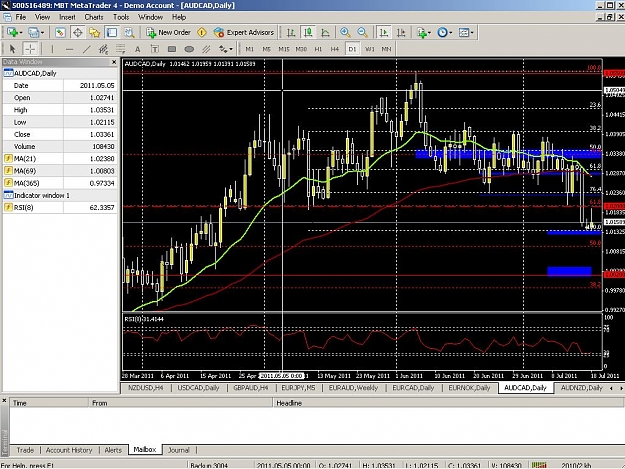Switch to the EURAUD,Weekly chart tab
Screen dimensions: 625x469
[353, 388]
